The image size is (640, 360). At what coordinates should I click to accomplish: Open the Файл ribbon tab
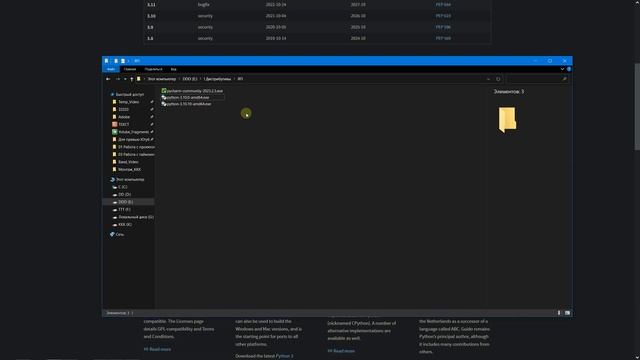[x=111, y=69]
